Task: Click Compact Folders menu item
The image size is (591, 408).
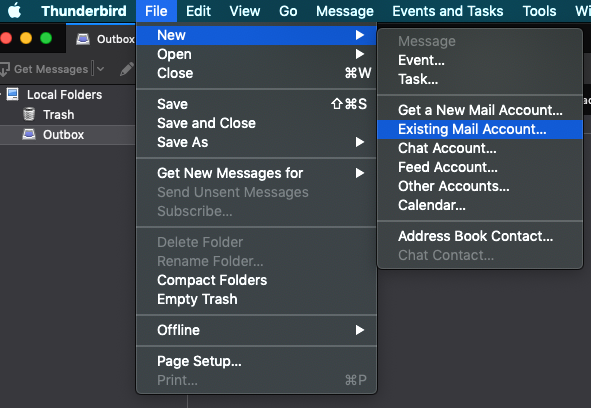Action: (x=256, y=280)
